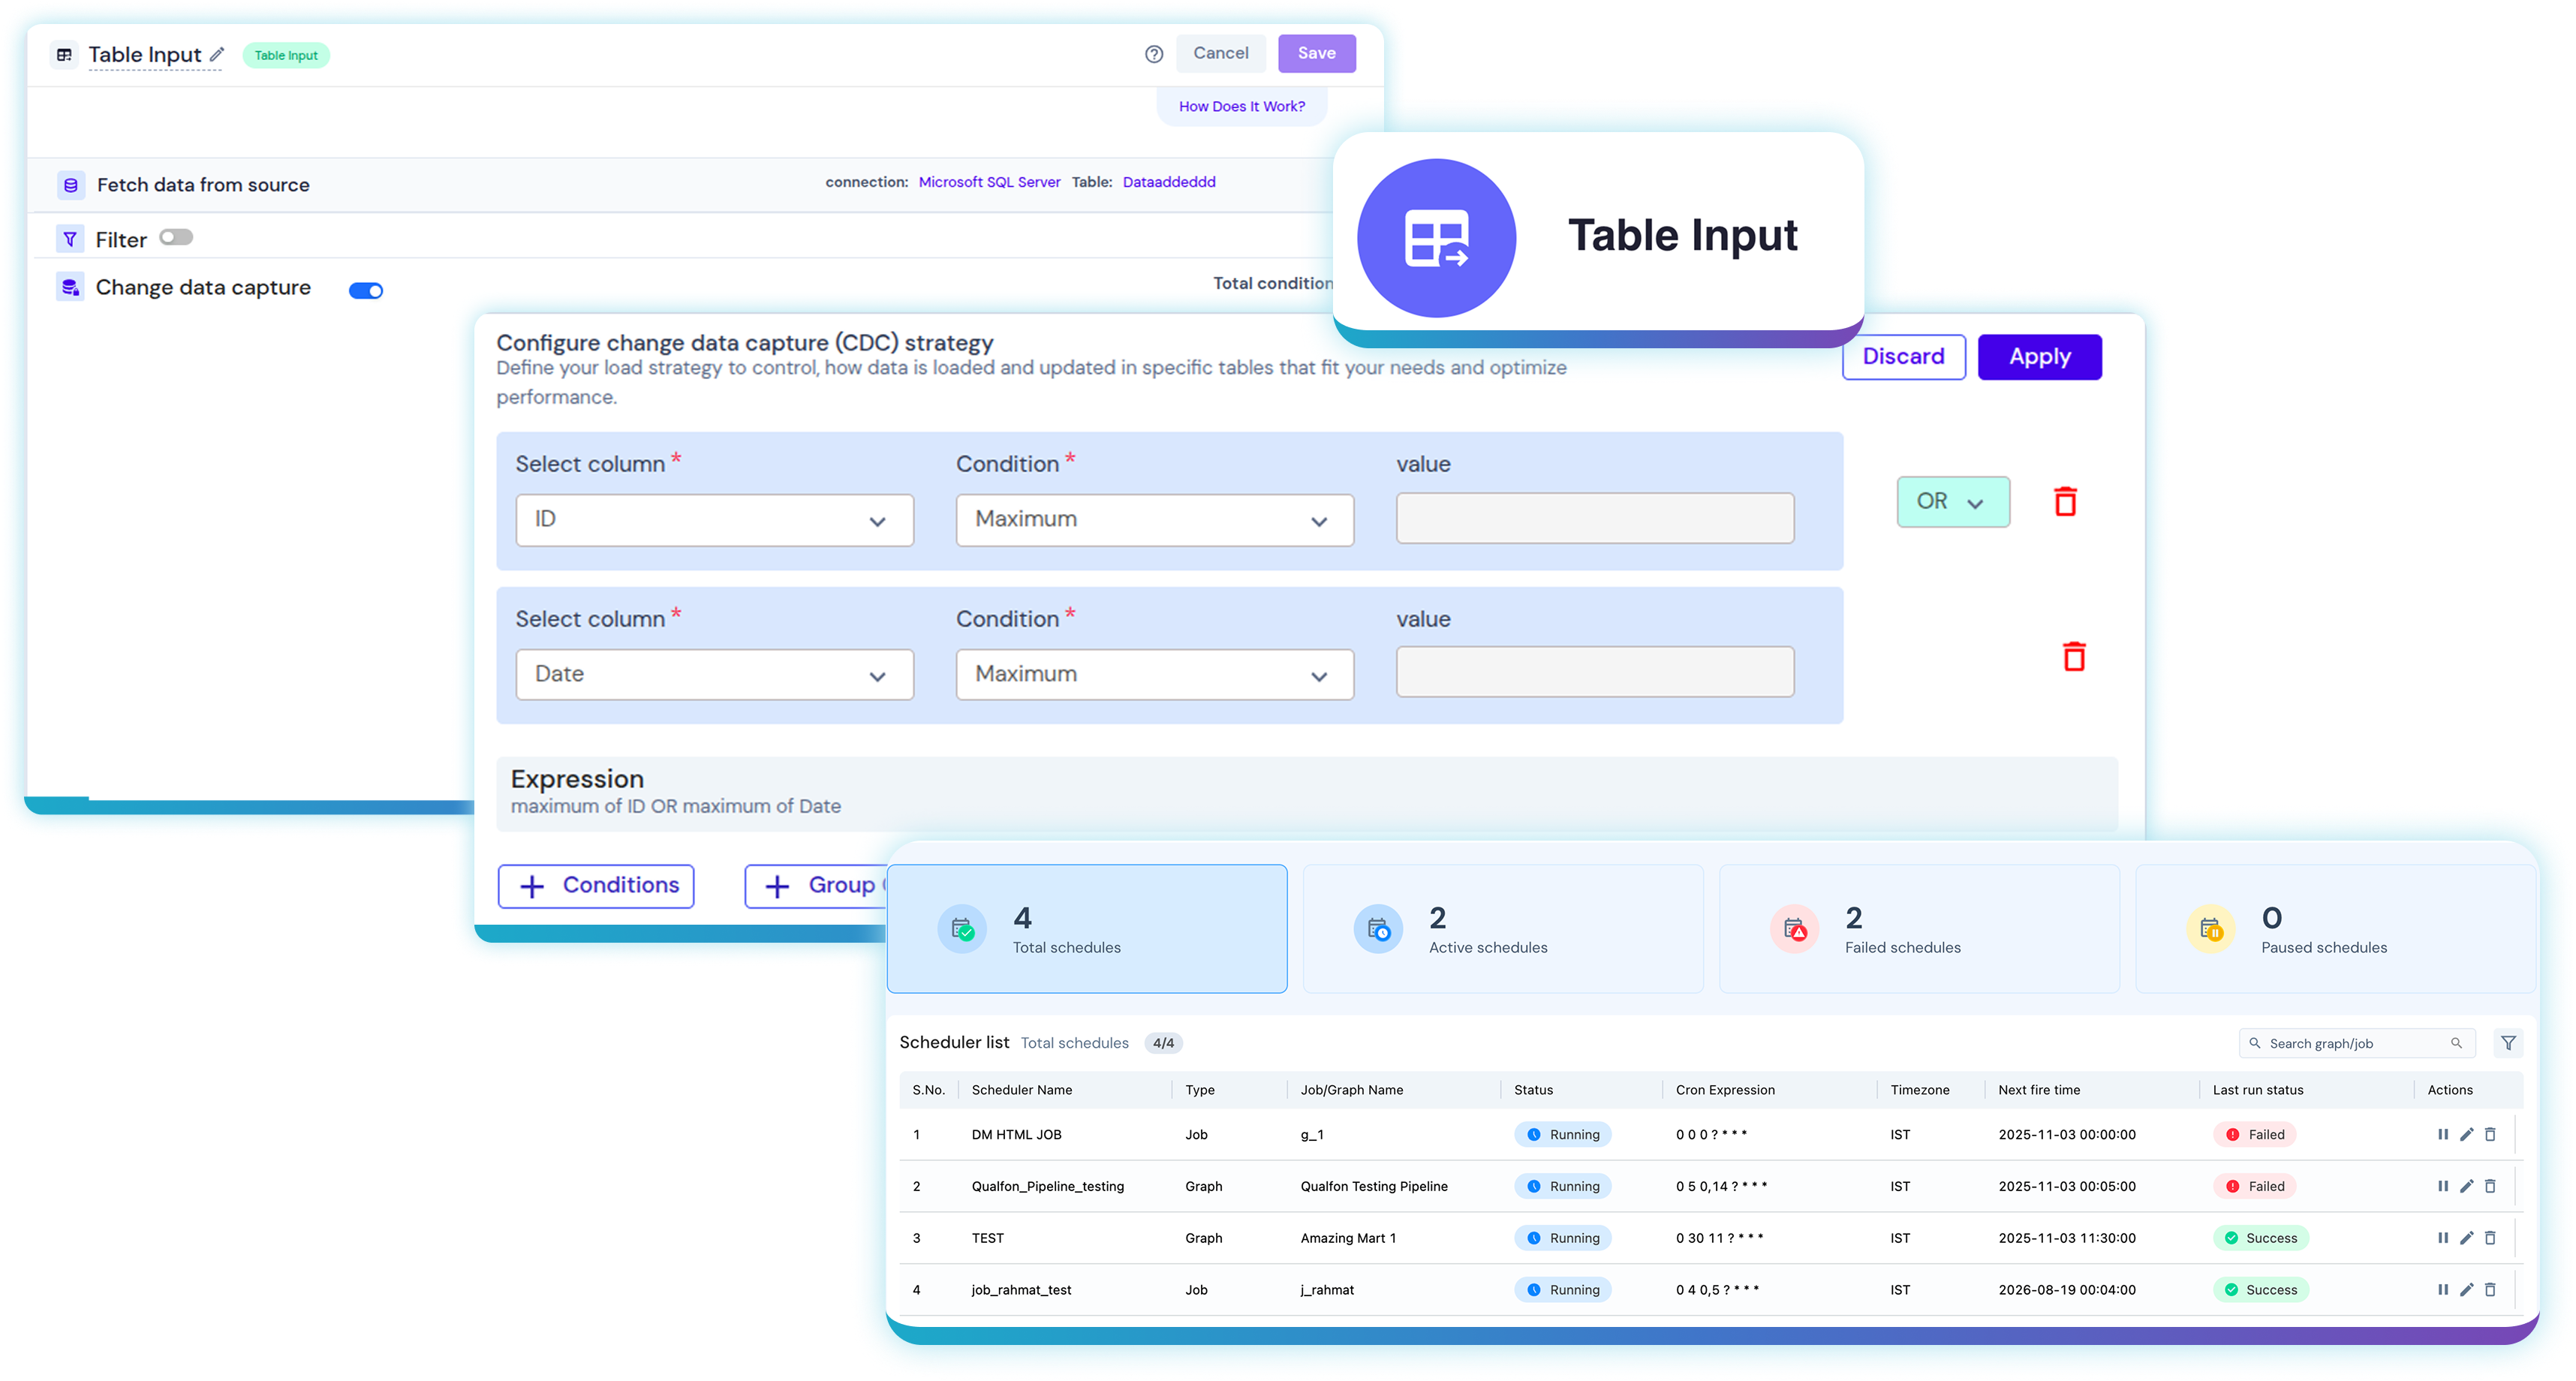Select the Paused schedules card

pos(2335,929)
